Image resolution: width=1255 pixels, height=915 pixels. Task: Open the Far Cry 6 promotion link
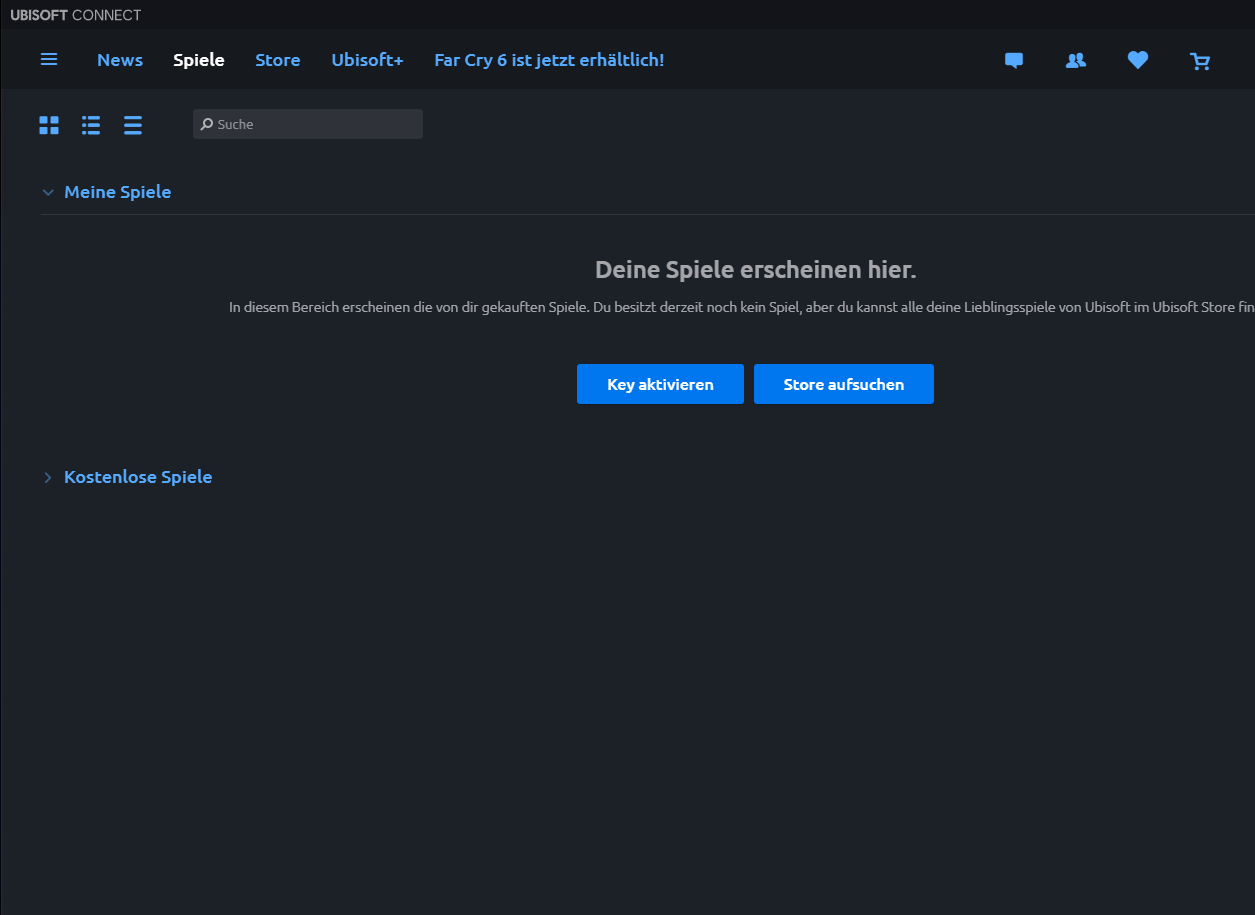tap(549, 60)
